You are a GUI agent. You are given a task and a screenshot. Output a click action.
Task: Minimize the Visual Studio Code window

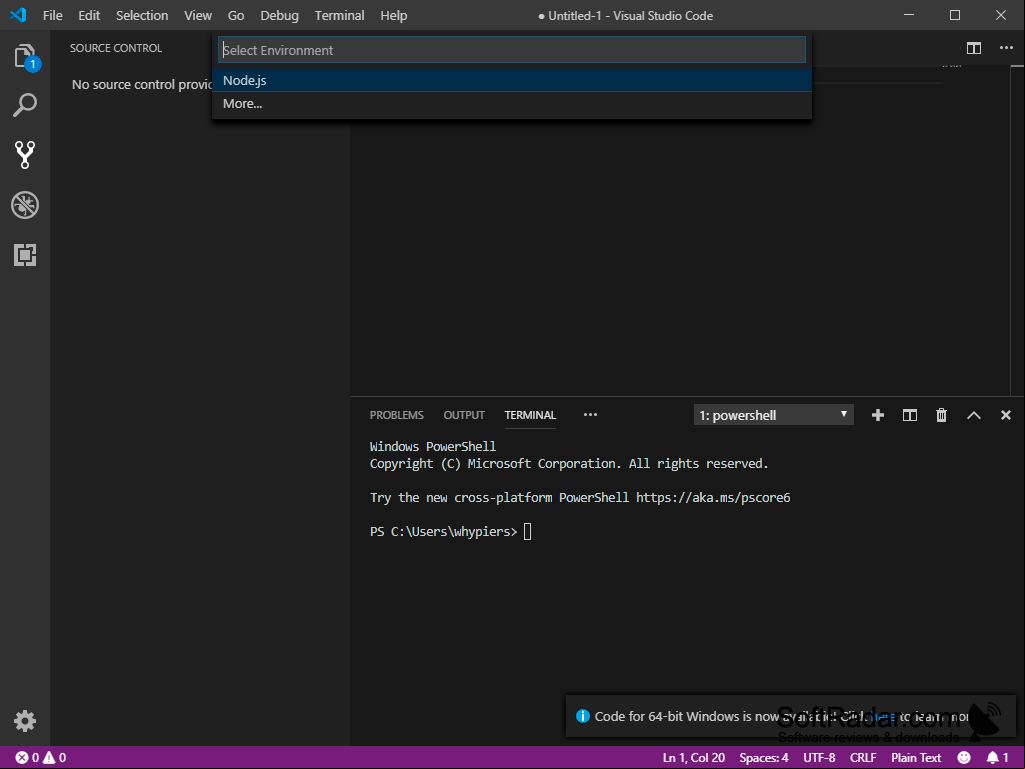909,15
